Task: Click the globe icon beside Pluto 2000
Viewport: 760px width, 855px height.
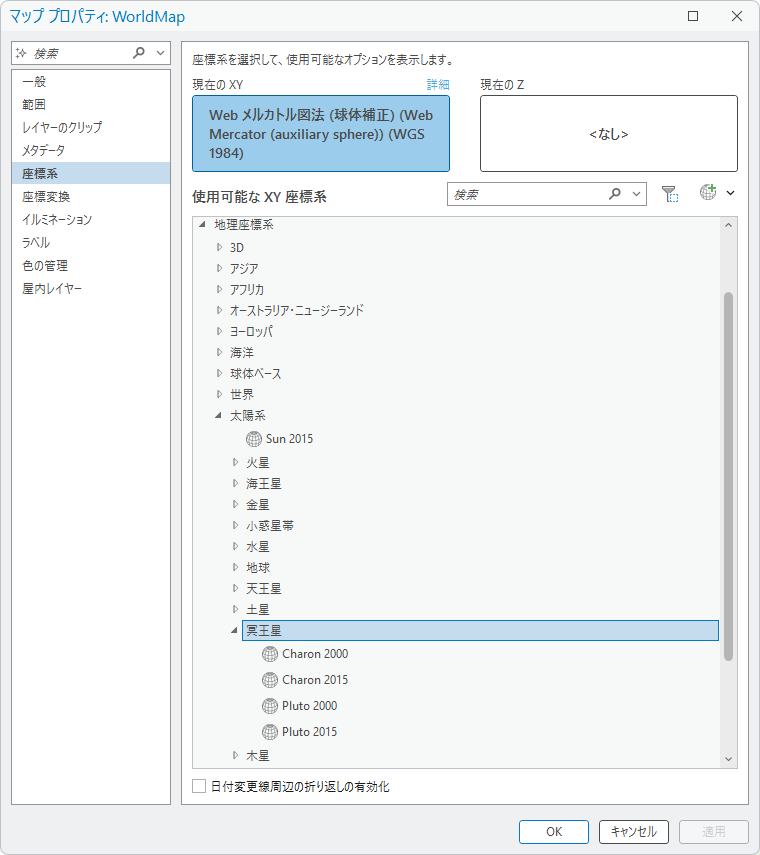Action: click(270, 706)
